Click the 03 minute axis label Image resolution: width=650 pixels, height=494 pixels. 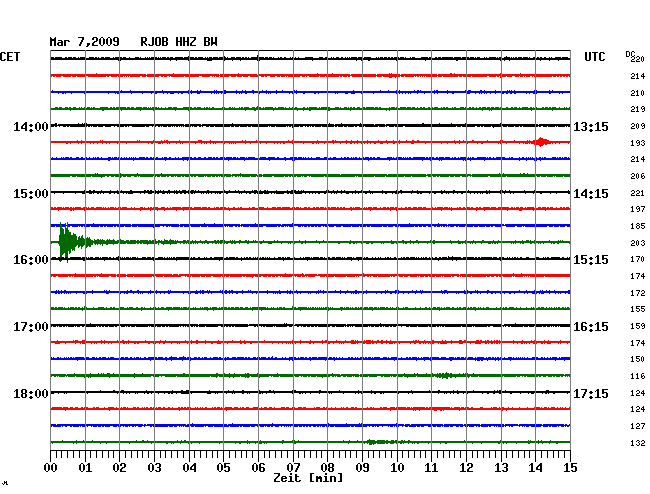coord(154,468)
